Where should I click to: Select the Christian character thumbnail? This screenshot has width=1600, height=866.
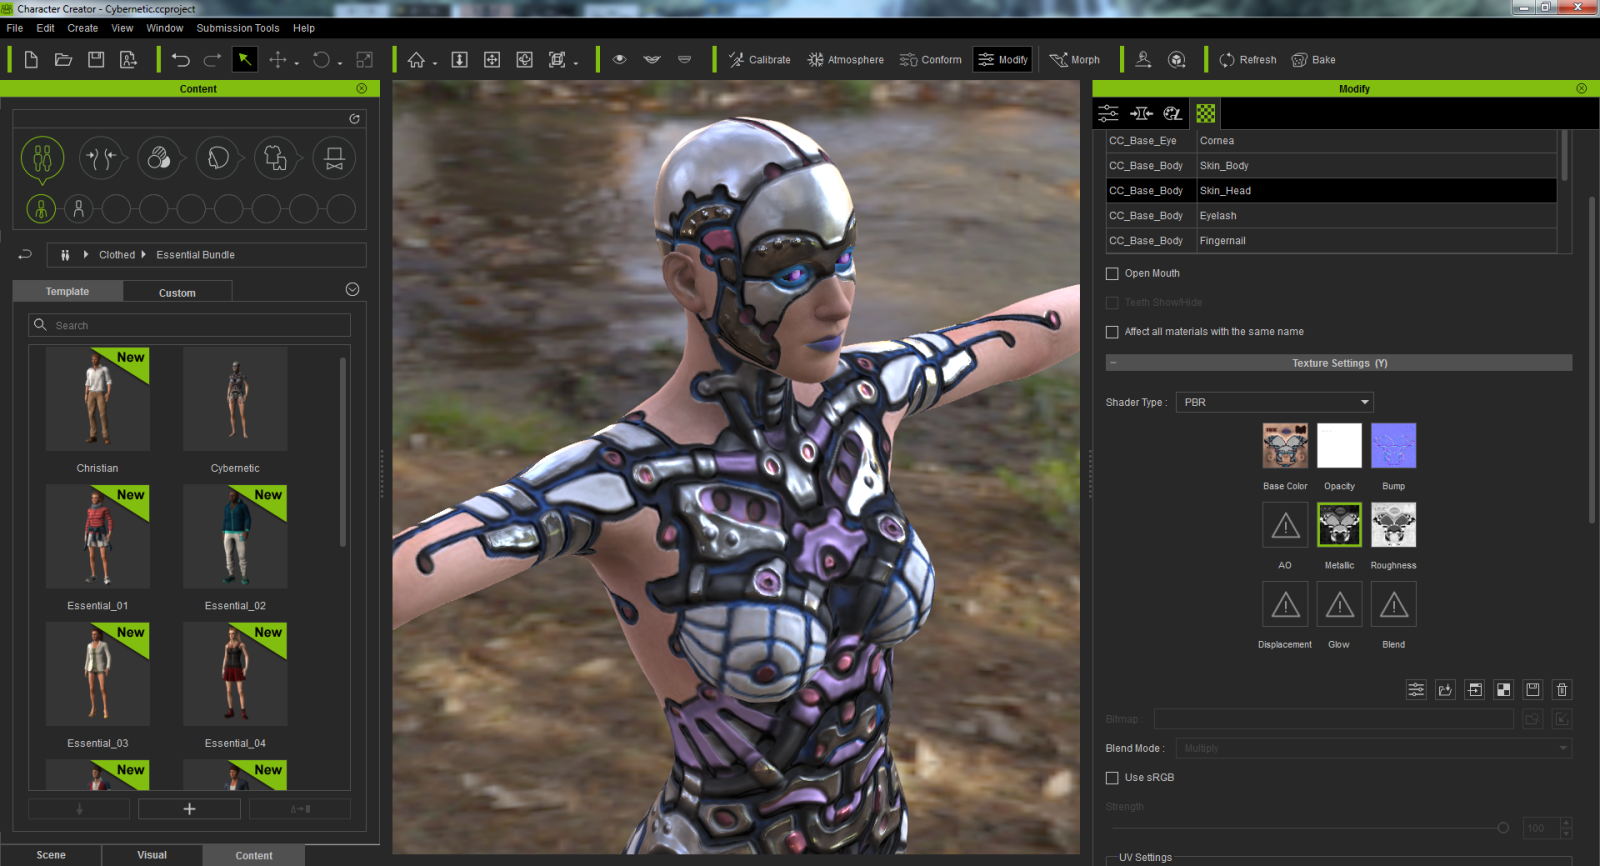click(97, 399)
